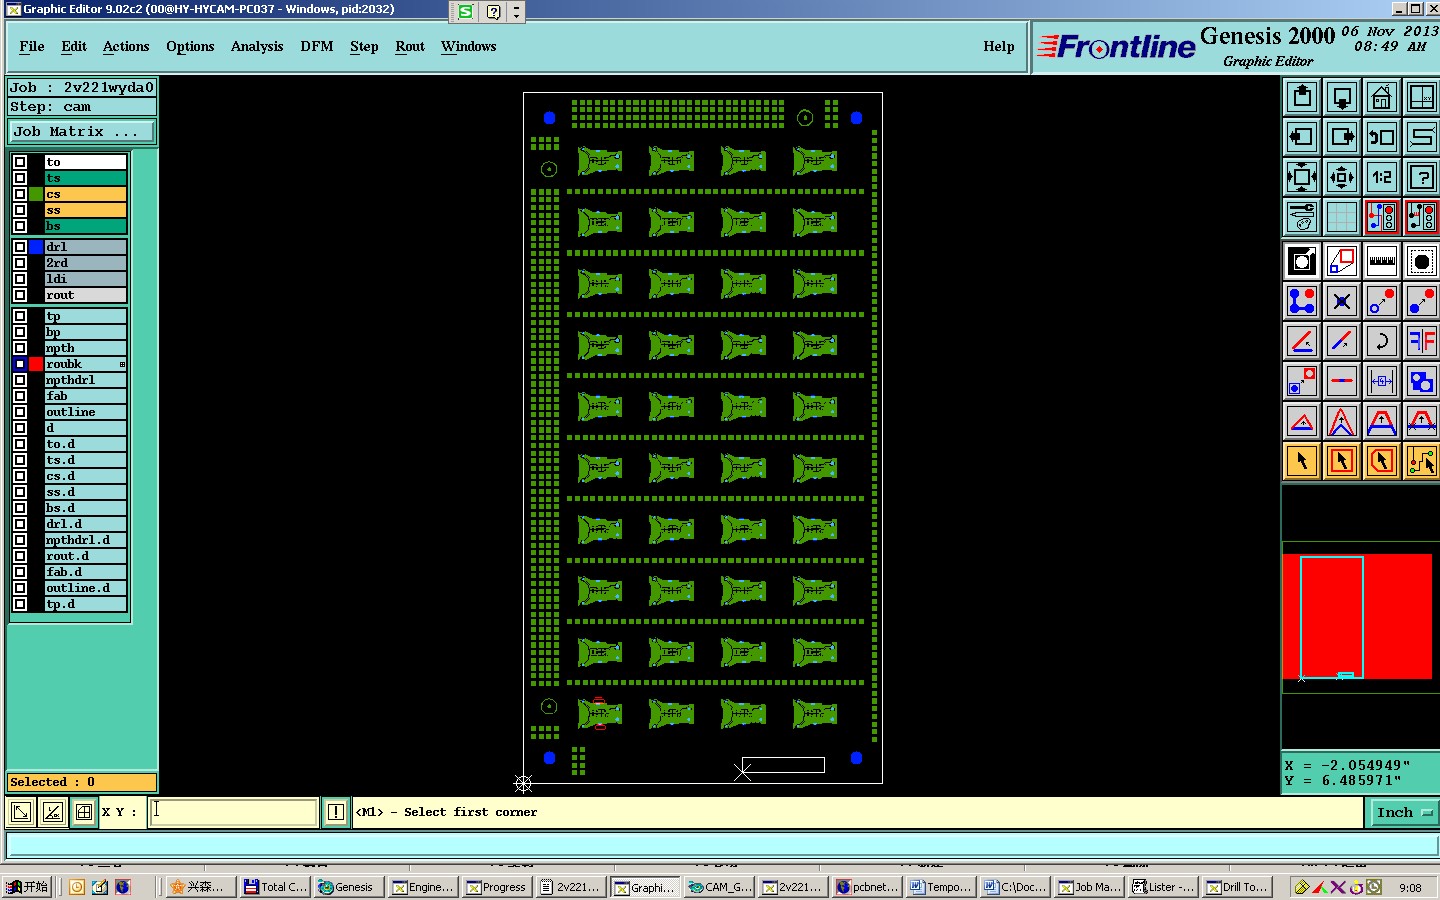
Task: Select the area zoom red-blue squares icon
Action: [1342, 262]
